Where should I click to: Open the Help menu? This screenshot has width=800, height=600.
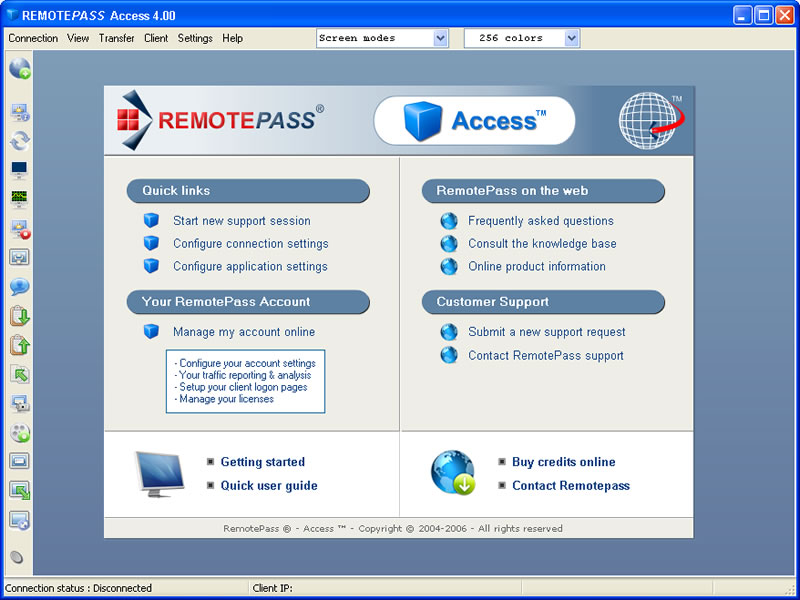pyautogui.click(x=232, y=38)
